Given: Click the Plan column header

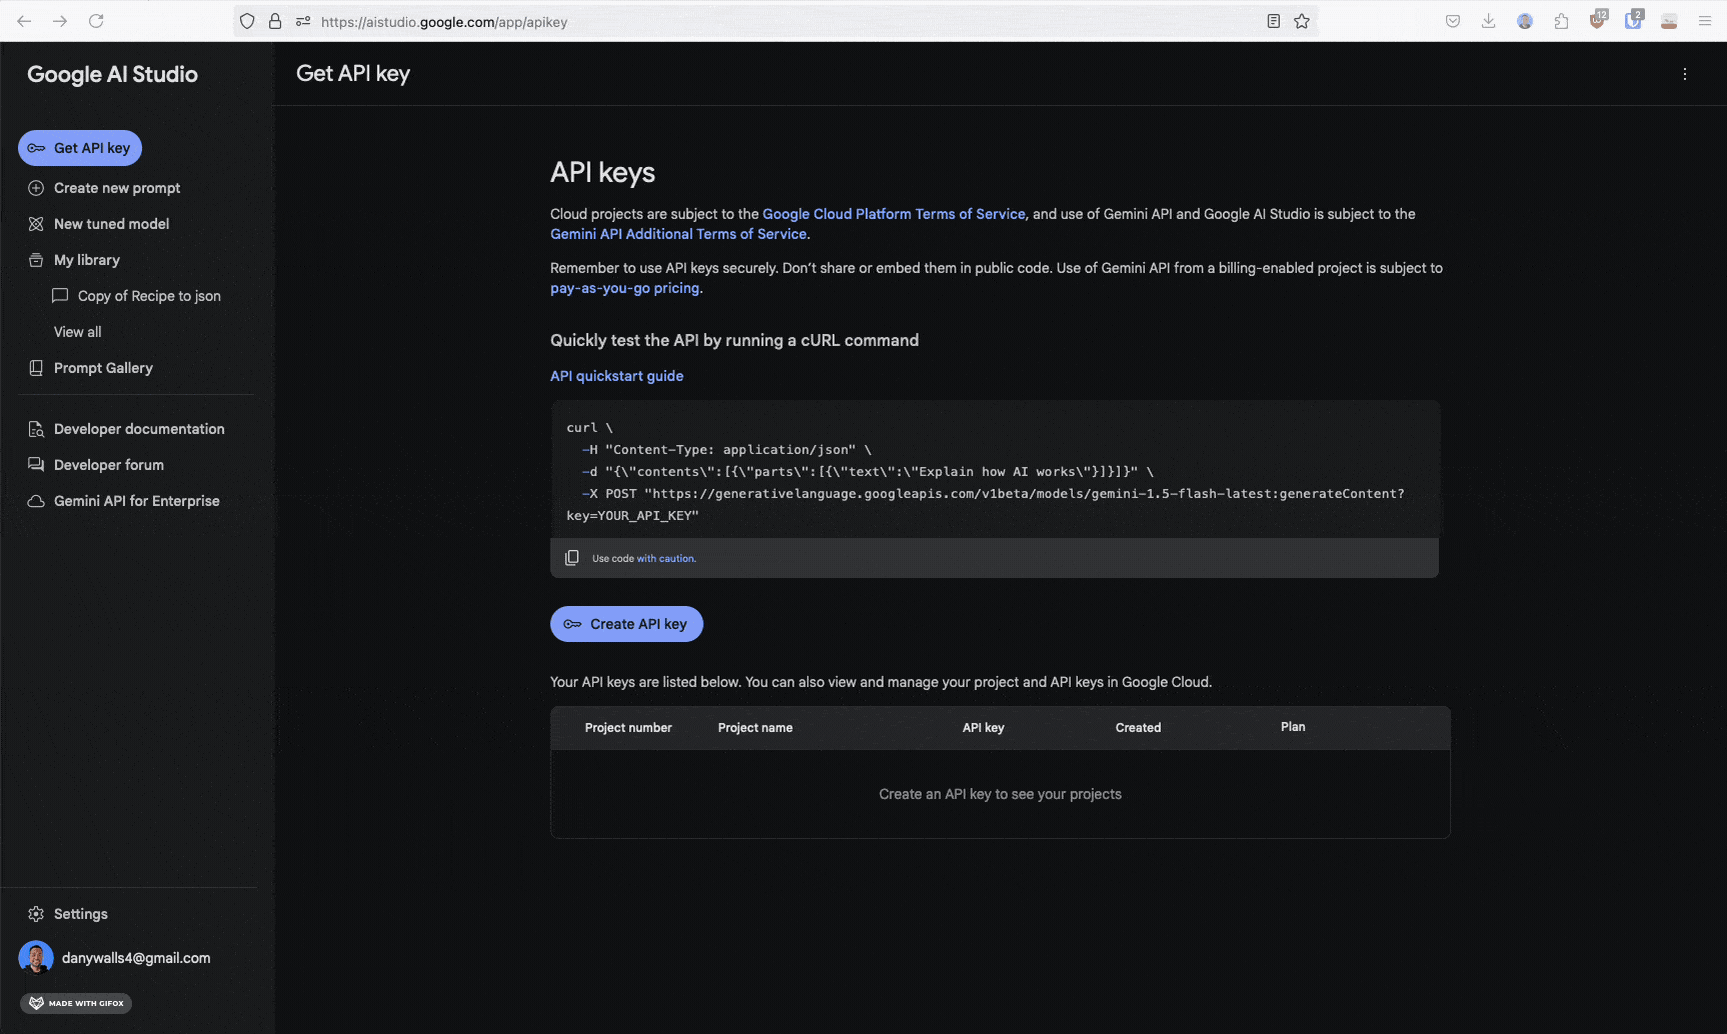Looking at the screenshot, I should pyautogui.click(x=1293, y=727).
